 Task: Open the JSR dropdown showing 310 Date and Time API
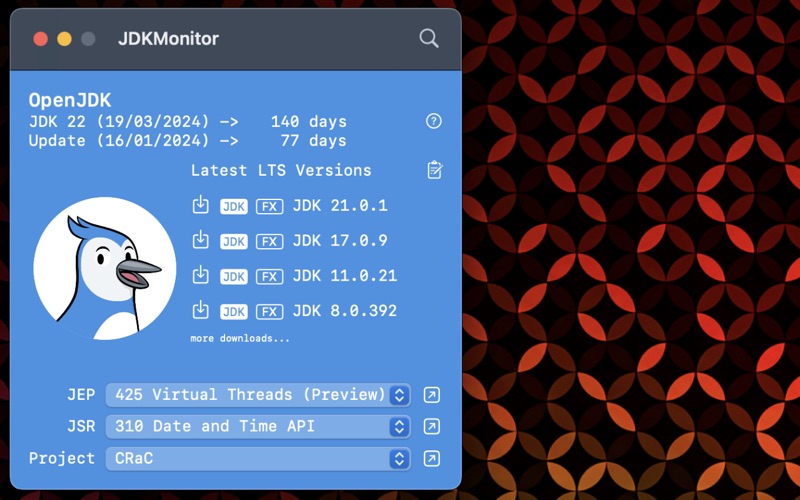258,427
